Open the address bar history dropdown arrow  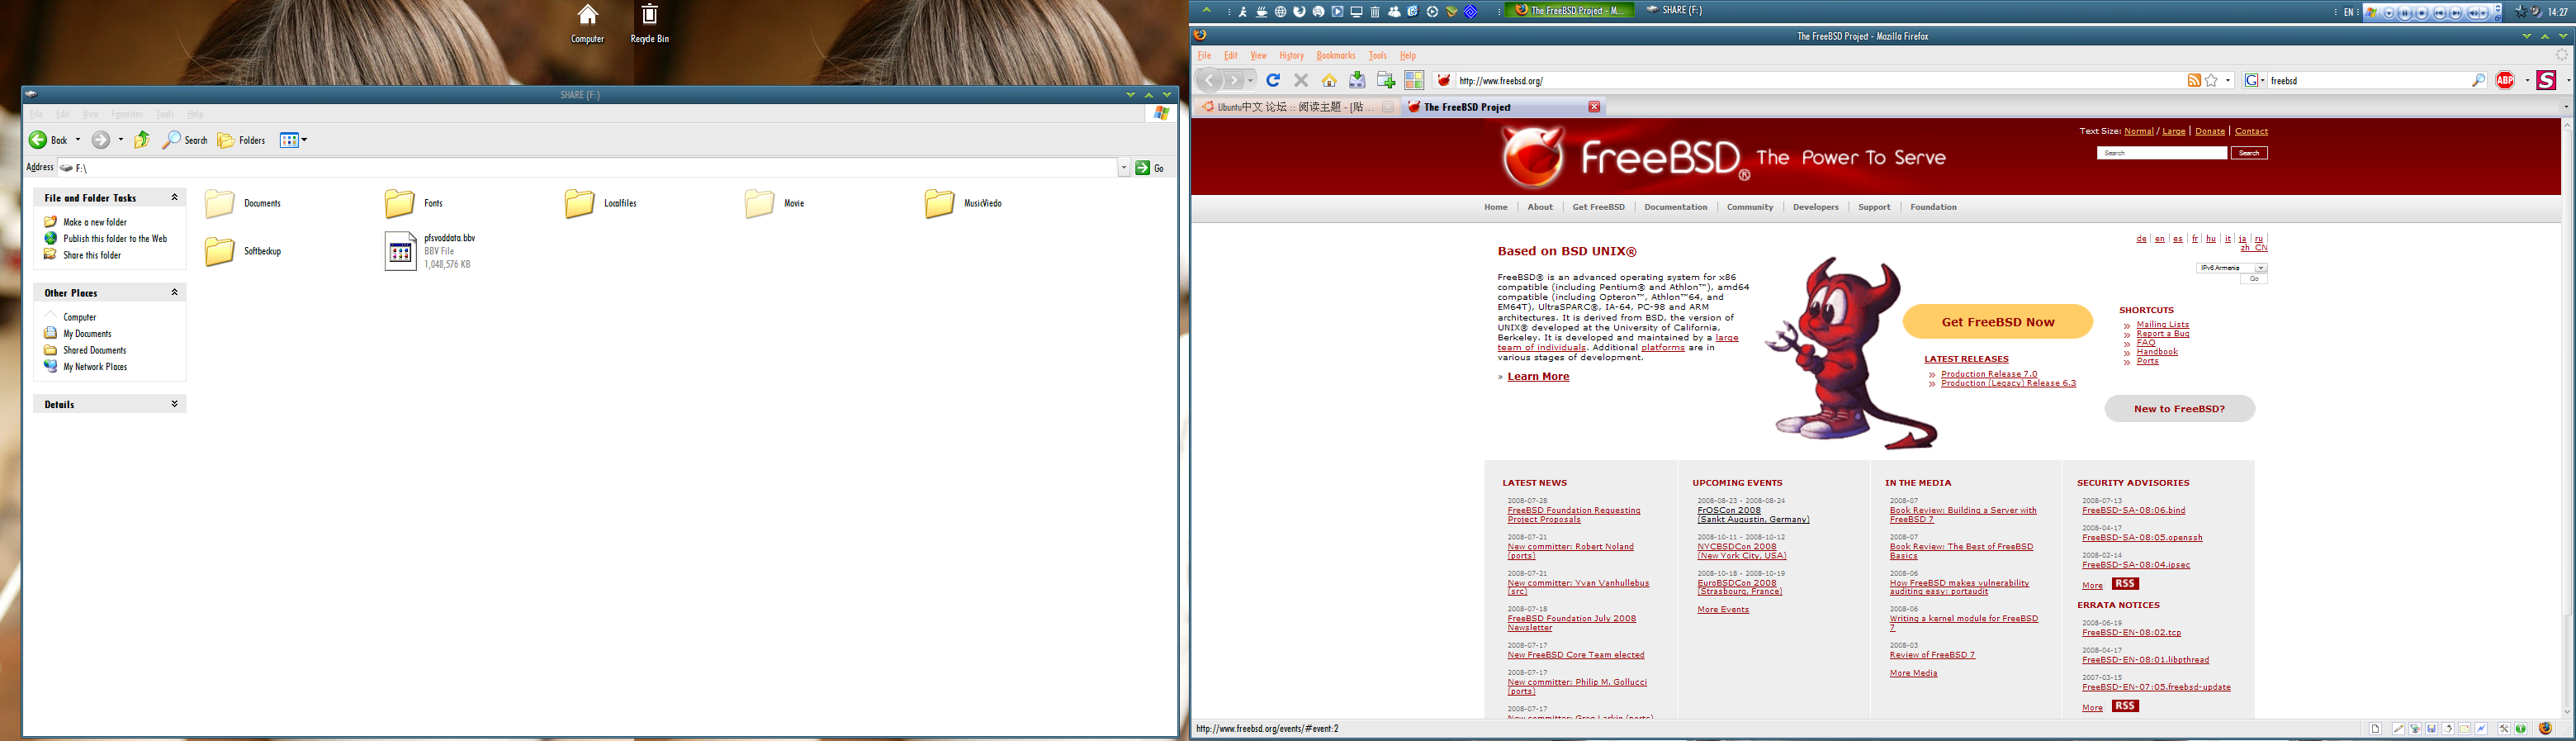tap(2228, 81)
